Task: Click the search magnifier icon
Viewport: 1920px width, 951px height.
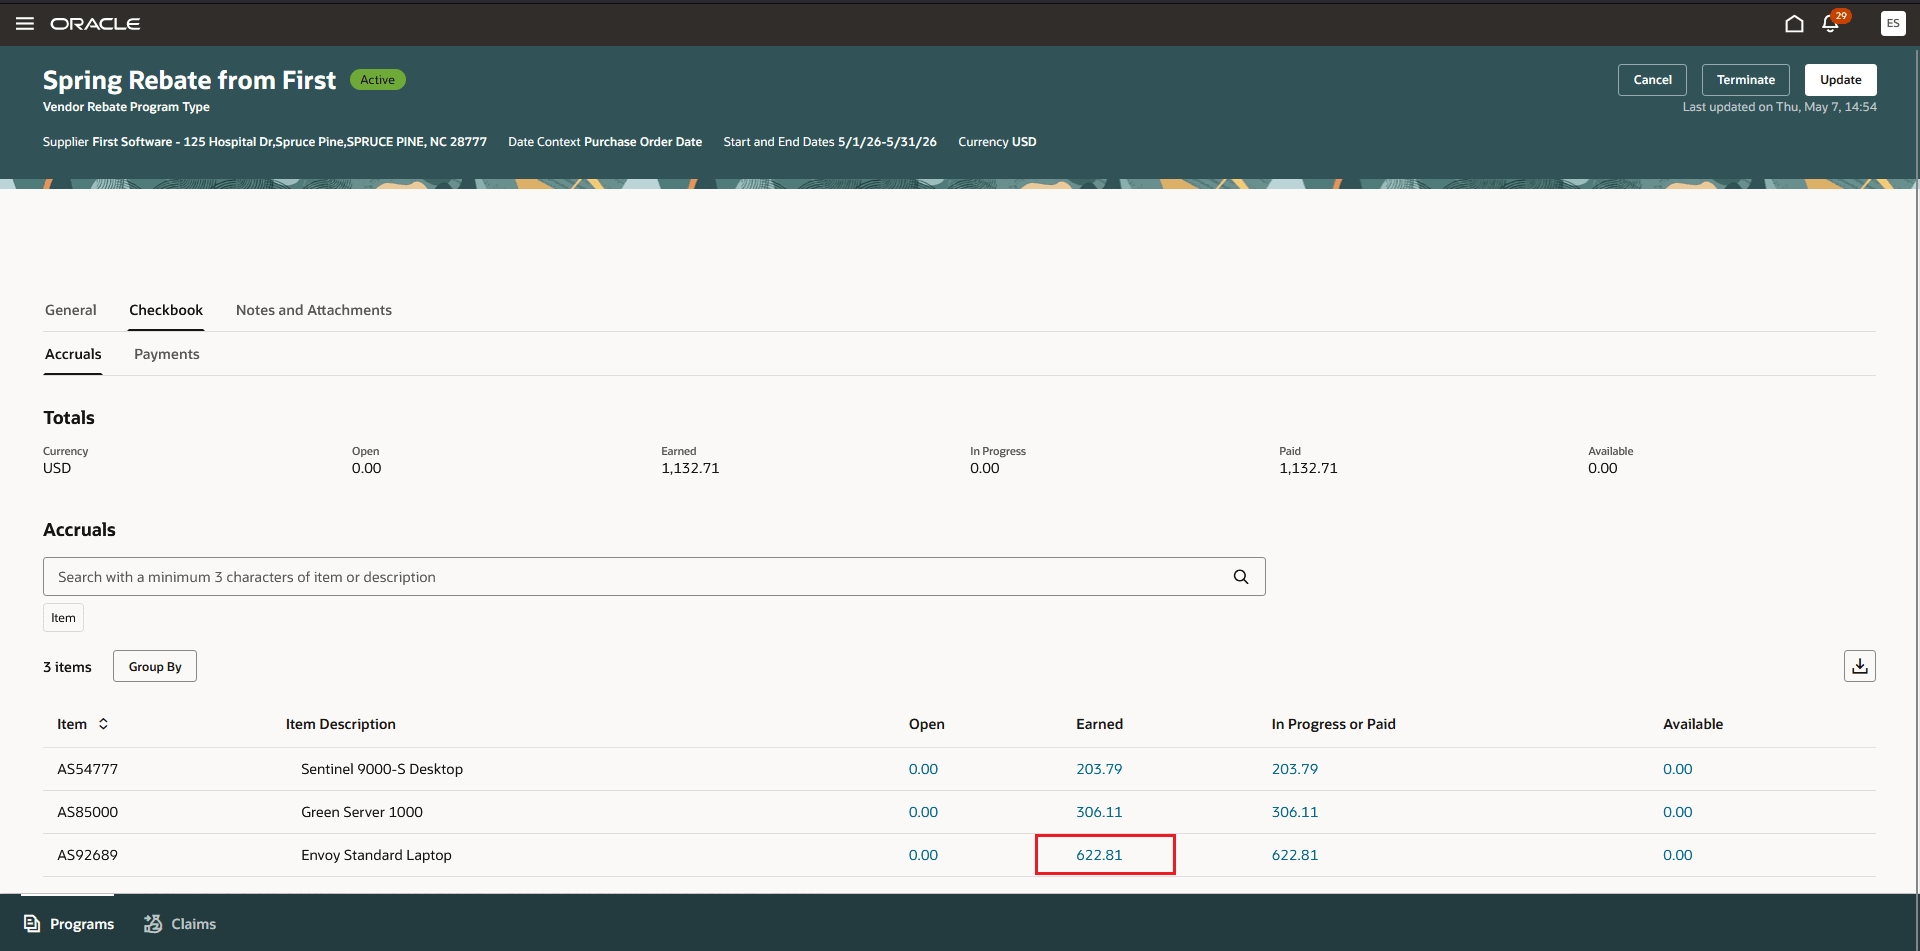Action: (1241, 577)
